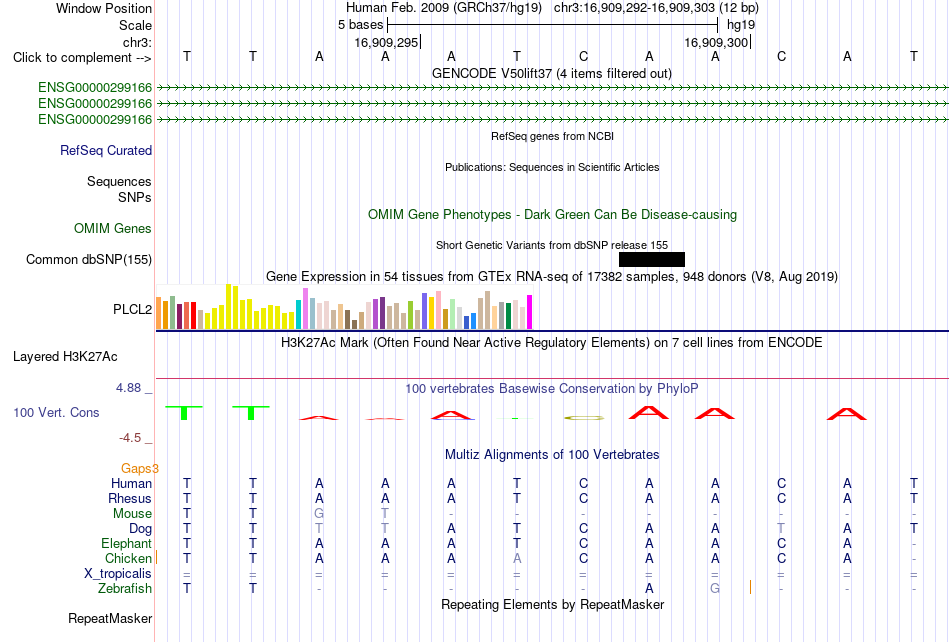Open the GENCODE V50lift37 track title
The image size is (950, 642).
click(552, 73)
